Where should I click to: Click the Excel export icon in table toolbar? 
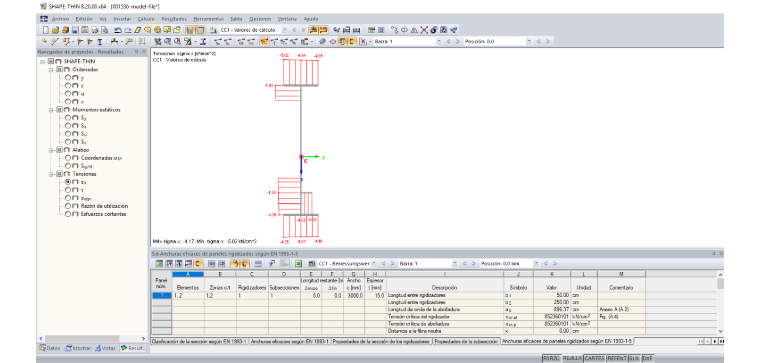[x=299, y=264]
